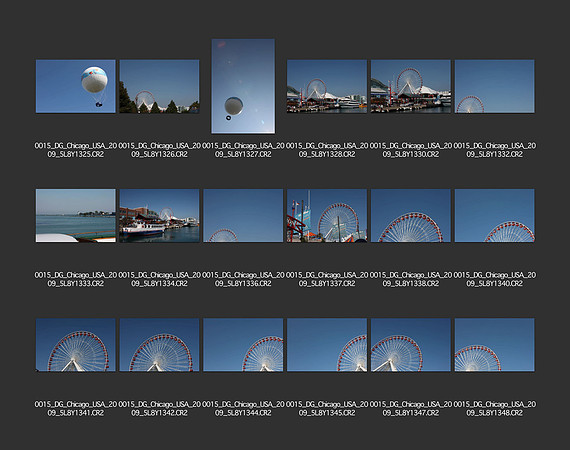Select thumbnail for SL8Y1336.CR2
Viewport: 570px width, 450px height.
tap(243, 215)
